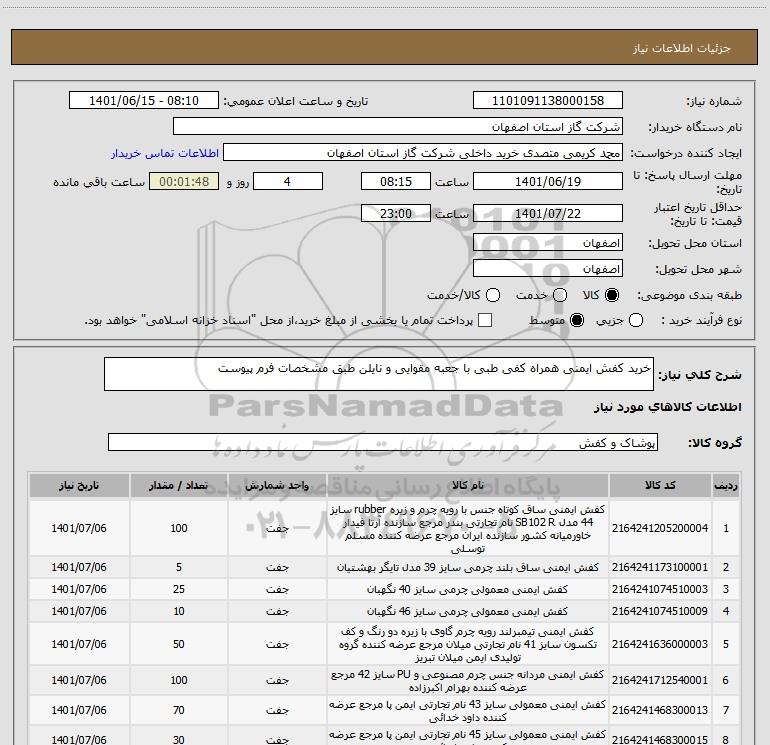Click the product name with سایز 40 نگهبان
Image resolution: width=770 pixels, height=745 pixels.
468,589
